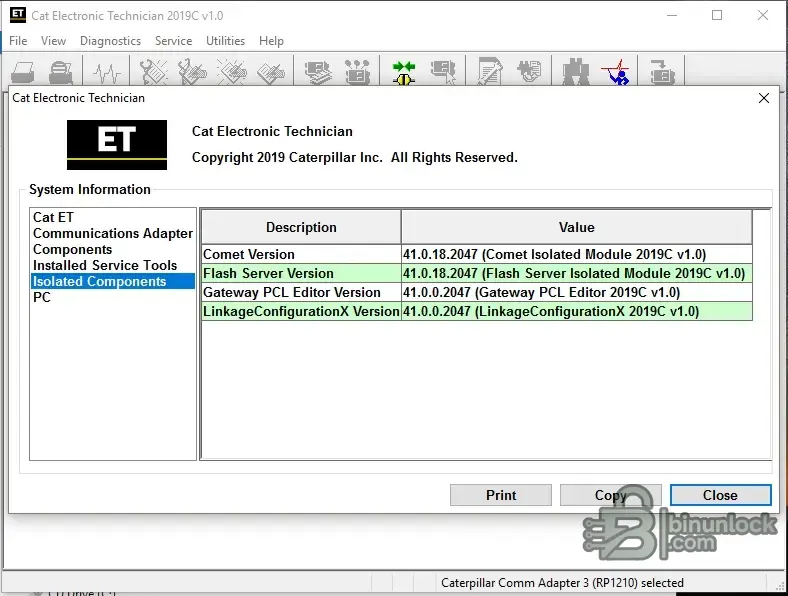Click the Description column header
This screenshot has width=788, height=596.
click(x=301, y=227)
